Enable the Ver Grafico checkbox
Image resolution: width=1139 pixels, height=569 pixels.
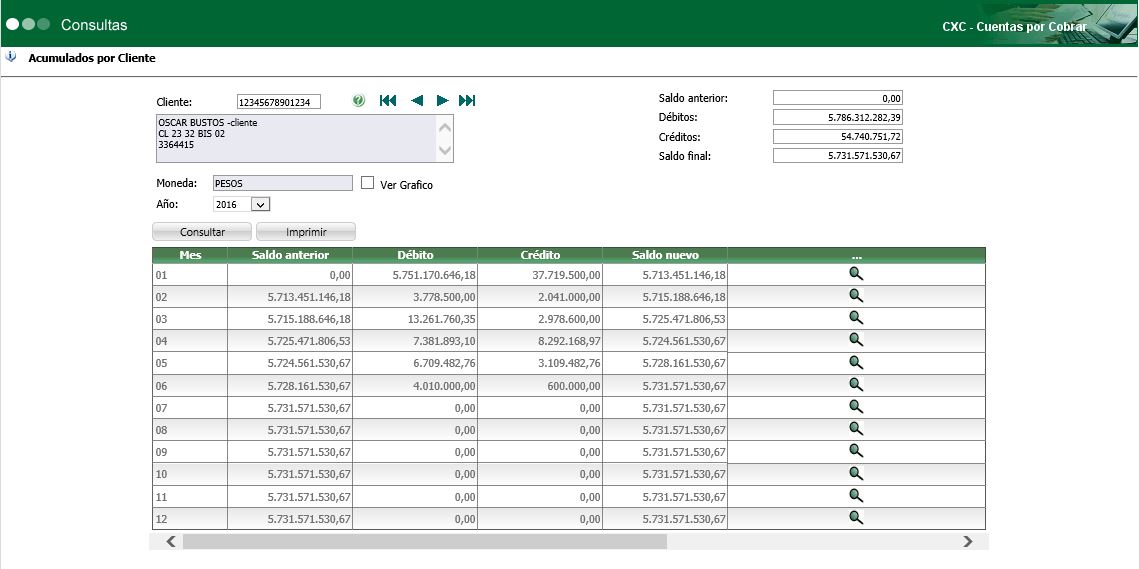[x=367, y=183]
